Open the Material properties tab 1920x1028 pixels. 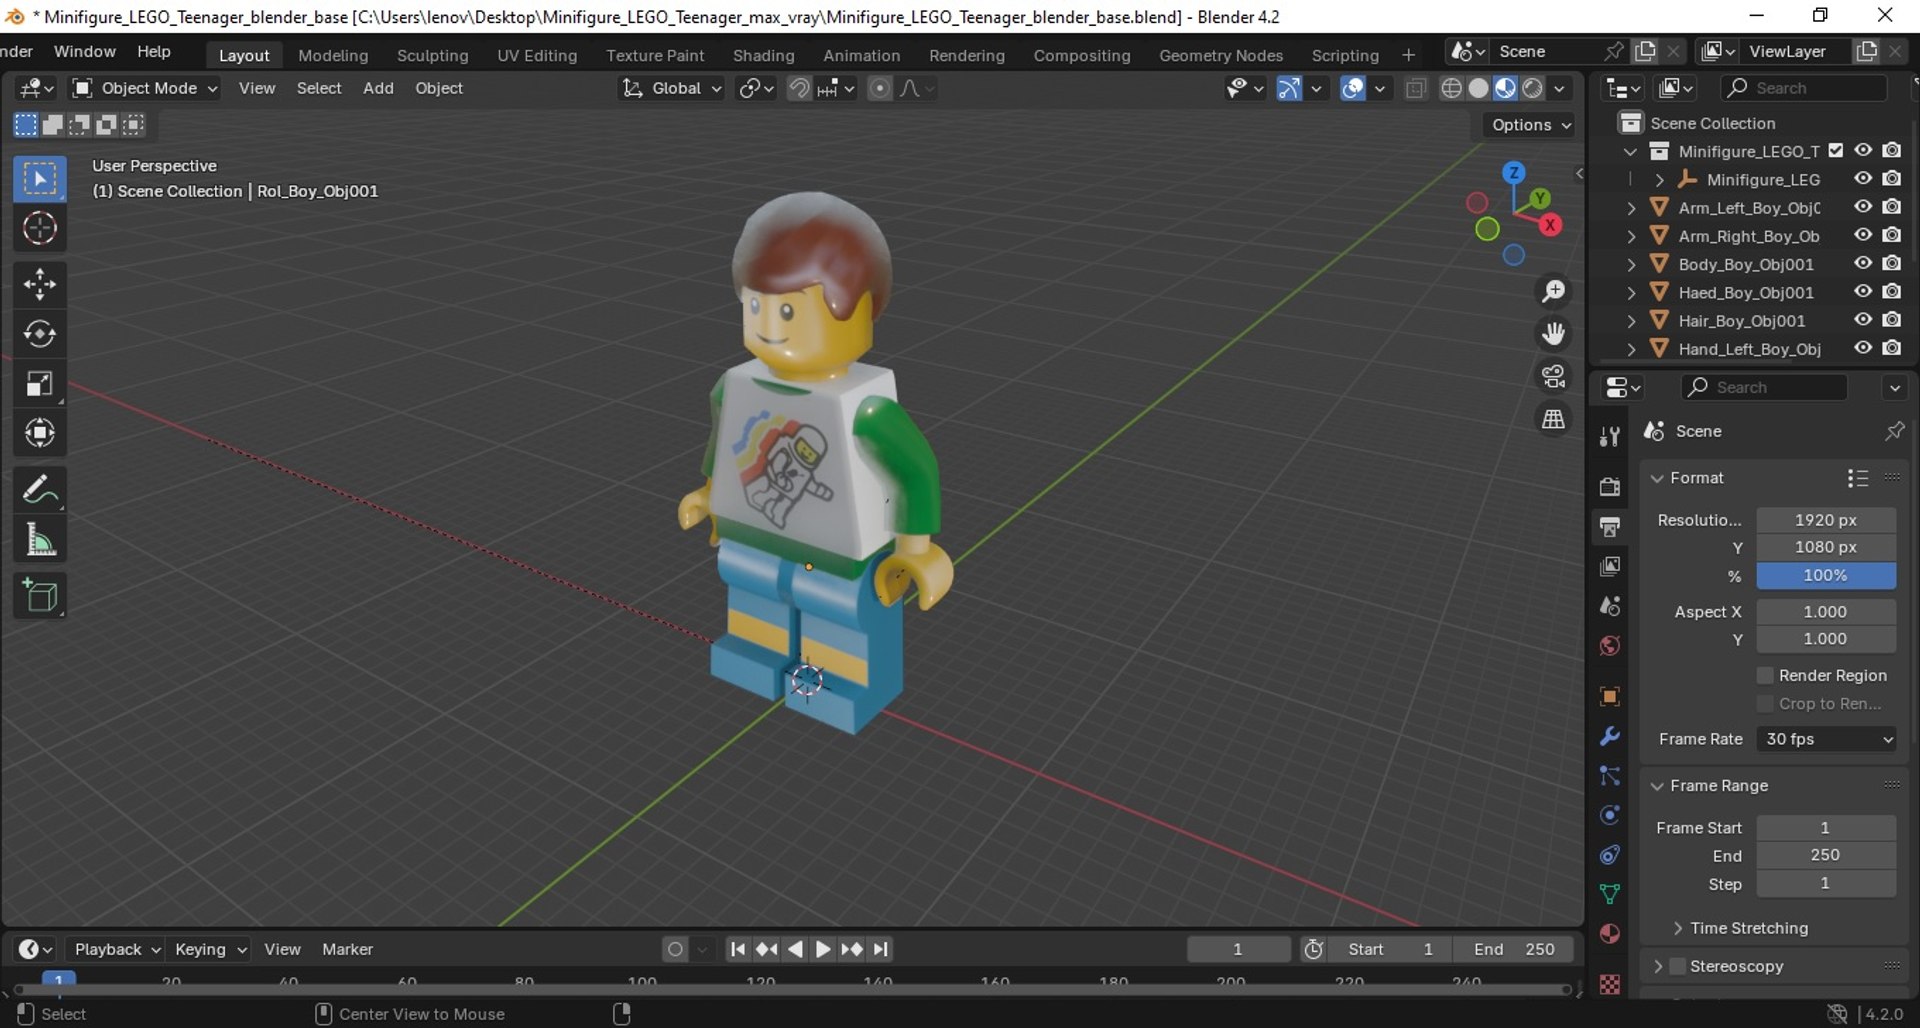1610,934
